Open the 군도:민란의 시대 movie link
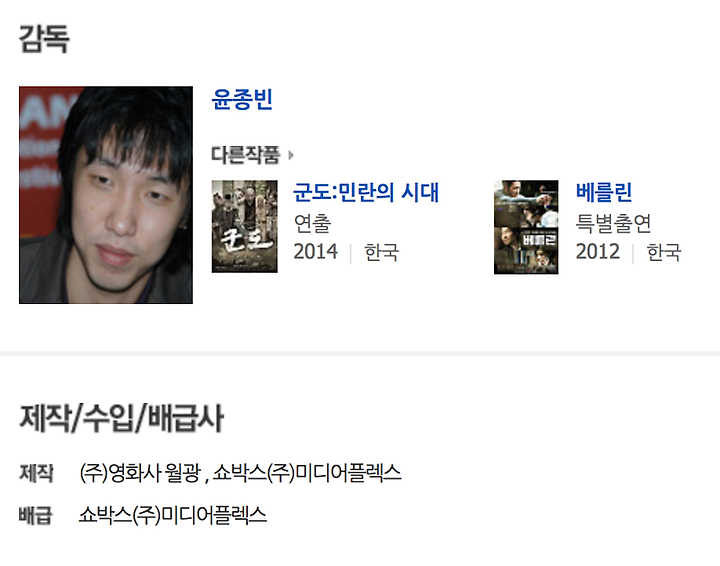The width and height of the screenshot is (720, 566). click(366, 192)
